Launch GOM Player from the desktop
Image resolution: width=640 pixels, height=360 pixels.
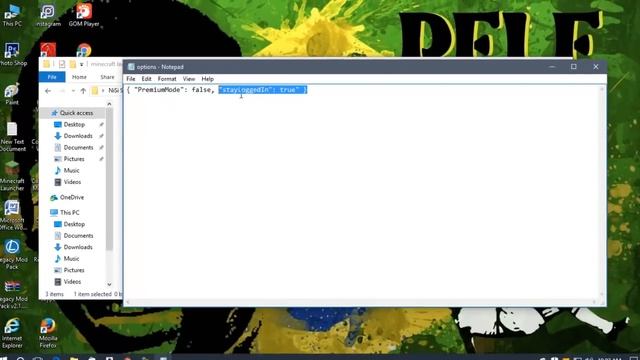tap(84, 15)
